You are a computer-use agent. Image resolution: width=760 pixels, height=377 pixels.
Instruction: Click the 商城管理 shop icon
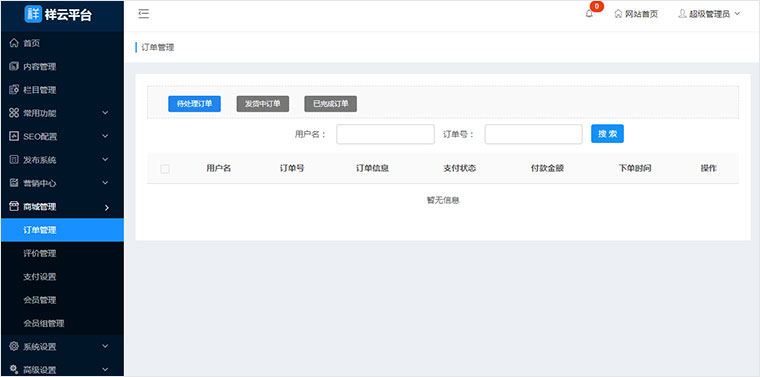click(14, 206)
